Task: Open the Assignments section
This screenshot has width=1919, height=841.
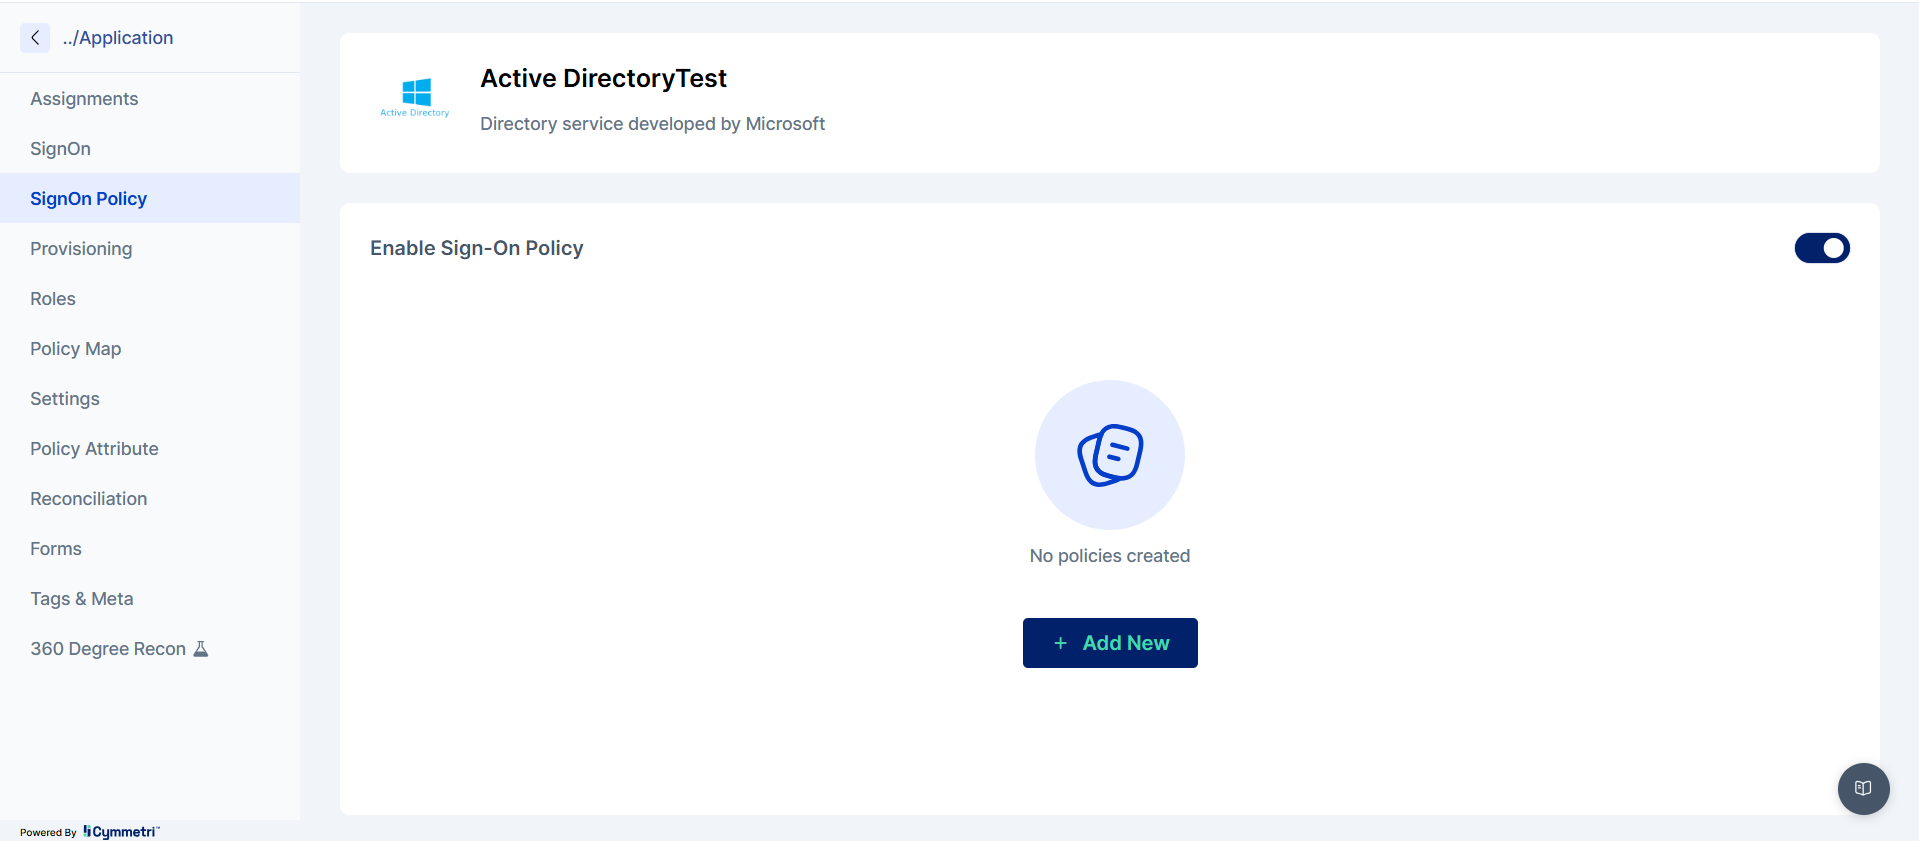Action: (150, 98)
